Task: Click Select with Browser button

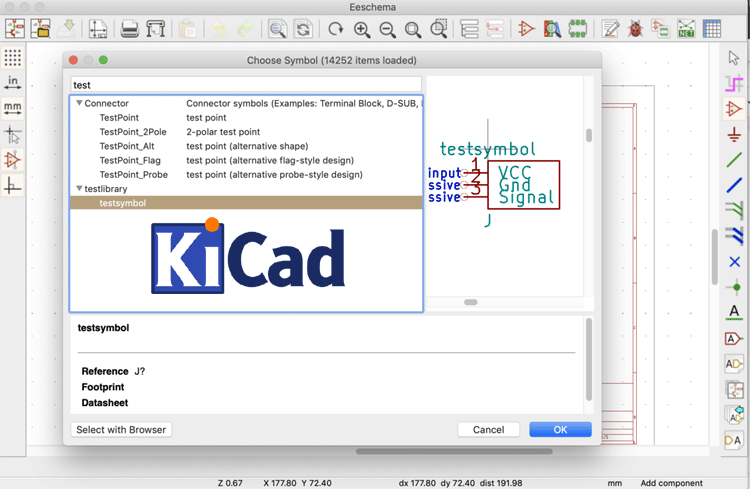Action: pyautogui.click(x=121, y=430)
